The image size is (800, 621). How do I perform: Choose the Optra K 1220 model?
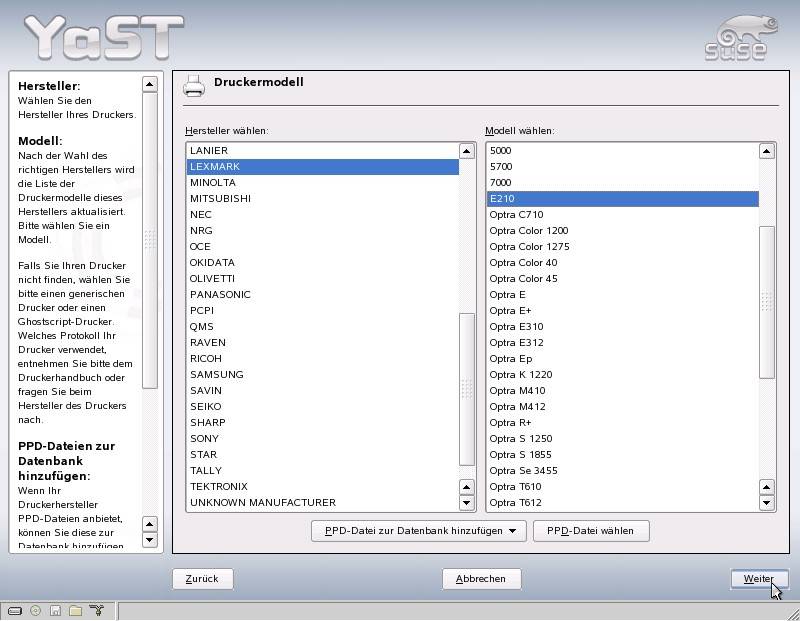pyautogui.click(x=622, y=375)
